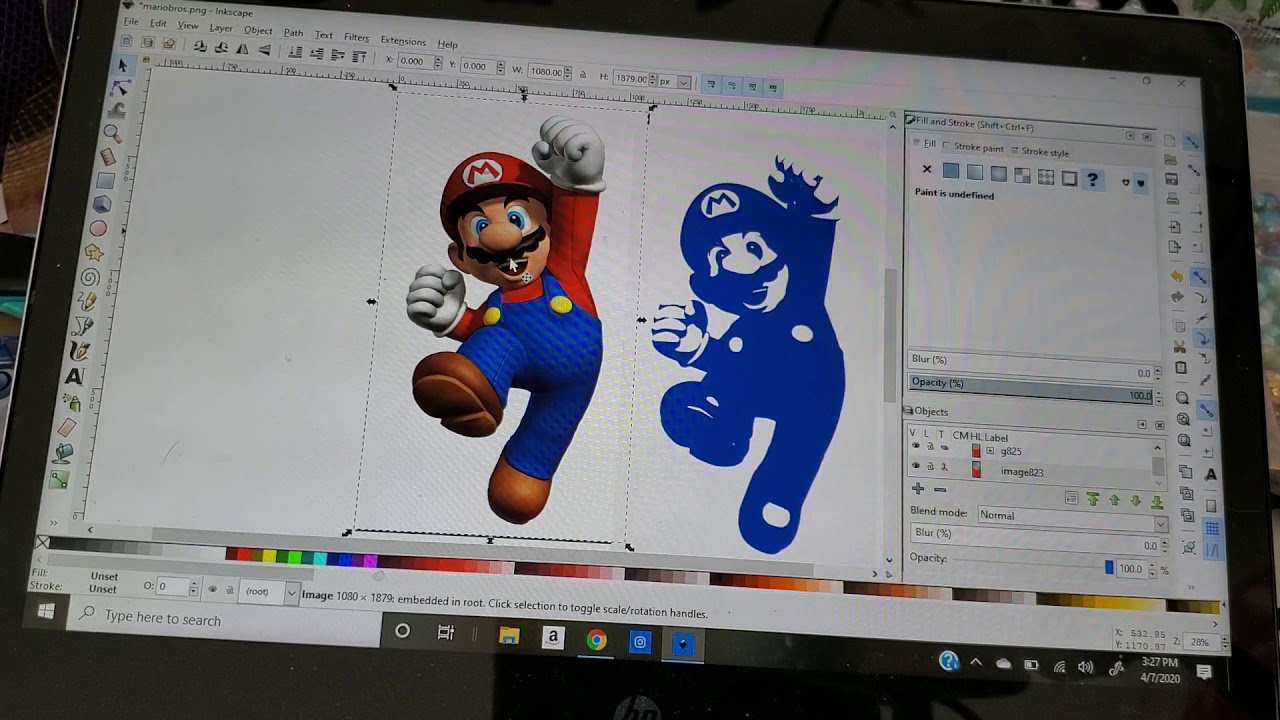Expand the g825 group in Objects
The image size is (1280, 720).
tap(990, 451)
